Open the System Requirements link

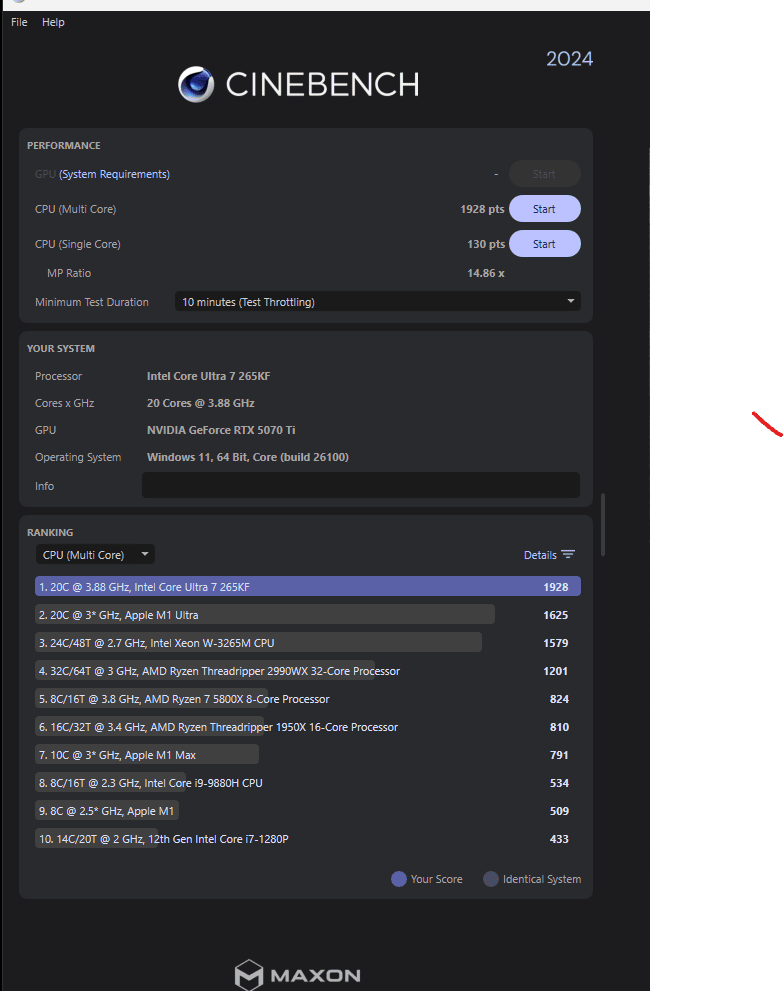click(x=114, y=174)
